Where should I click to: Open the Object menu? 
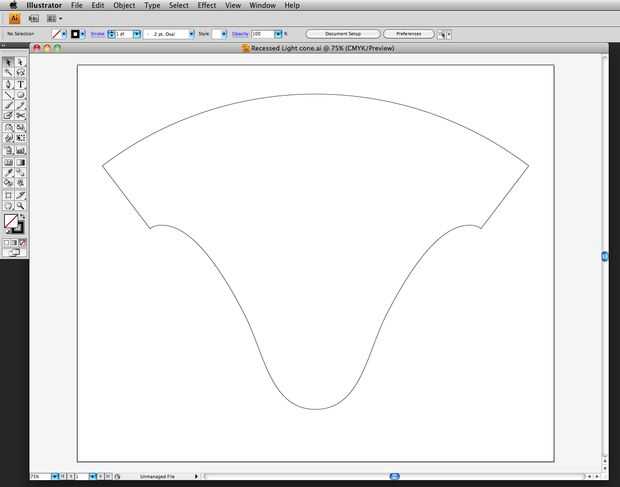[124, 5]
